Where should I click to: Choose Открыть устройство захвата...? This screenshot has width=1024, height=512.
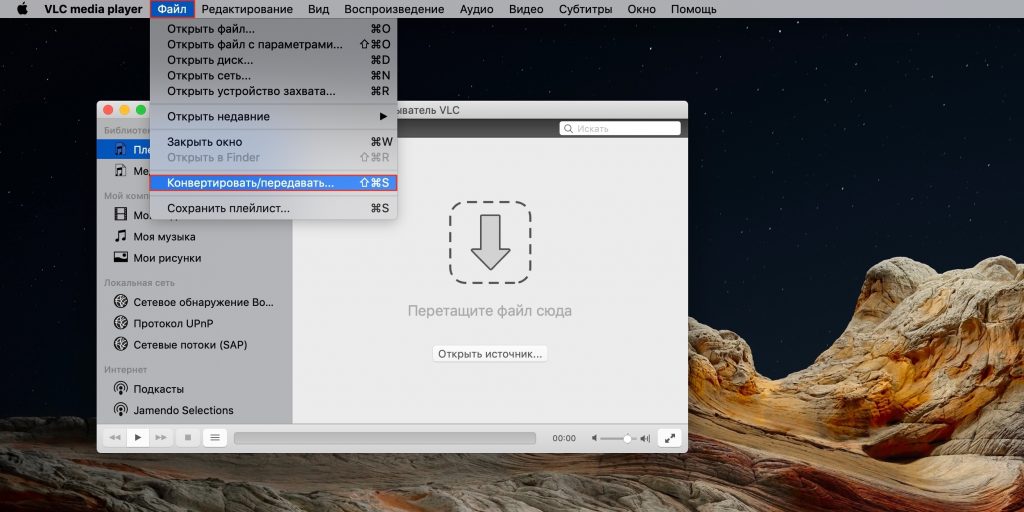pyautogui.click(x=274, y=91)
